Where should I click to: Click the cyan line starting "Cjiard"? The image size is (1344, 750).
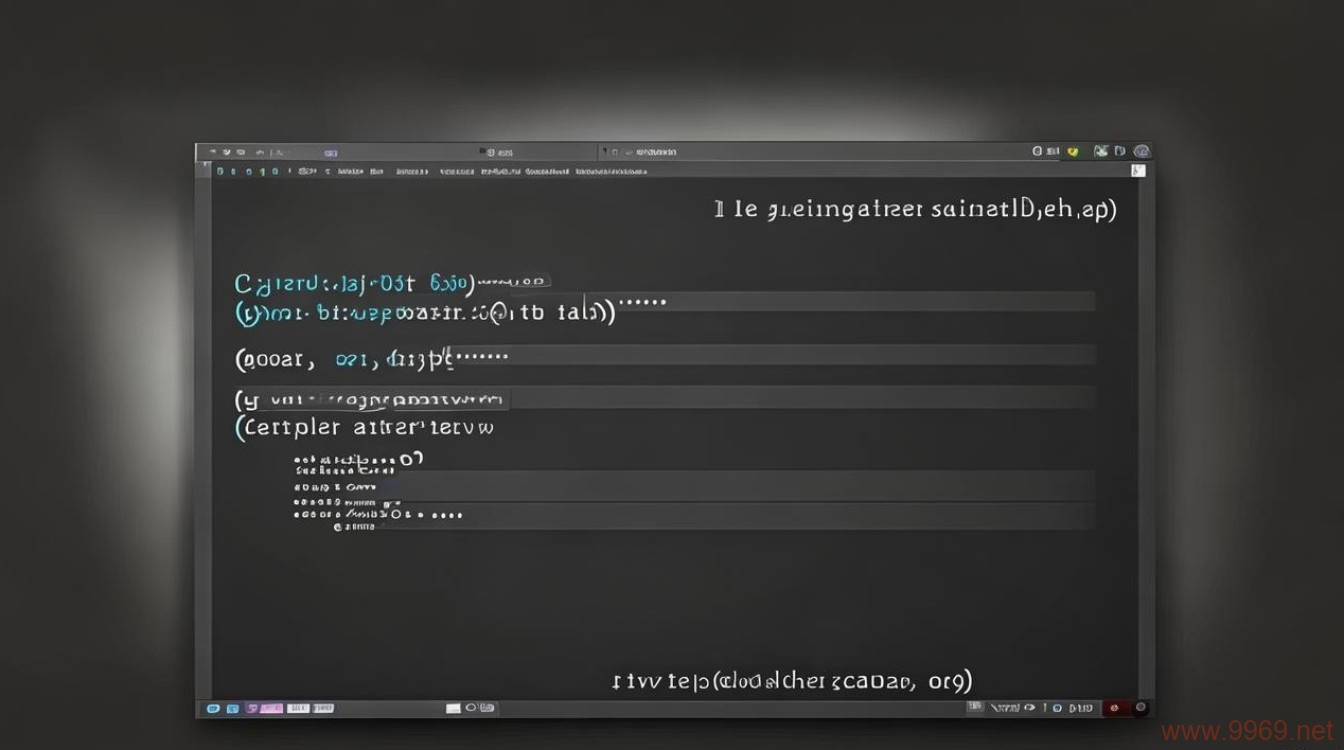[x=393, y=283]
